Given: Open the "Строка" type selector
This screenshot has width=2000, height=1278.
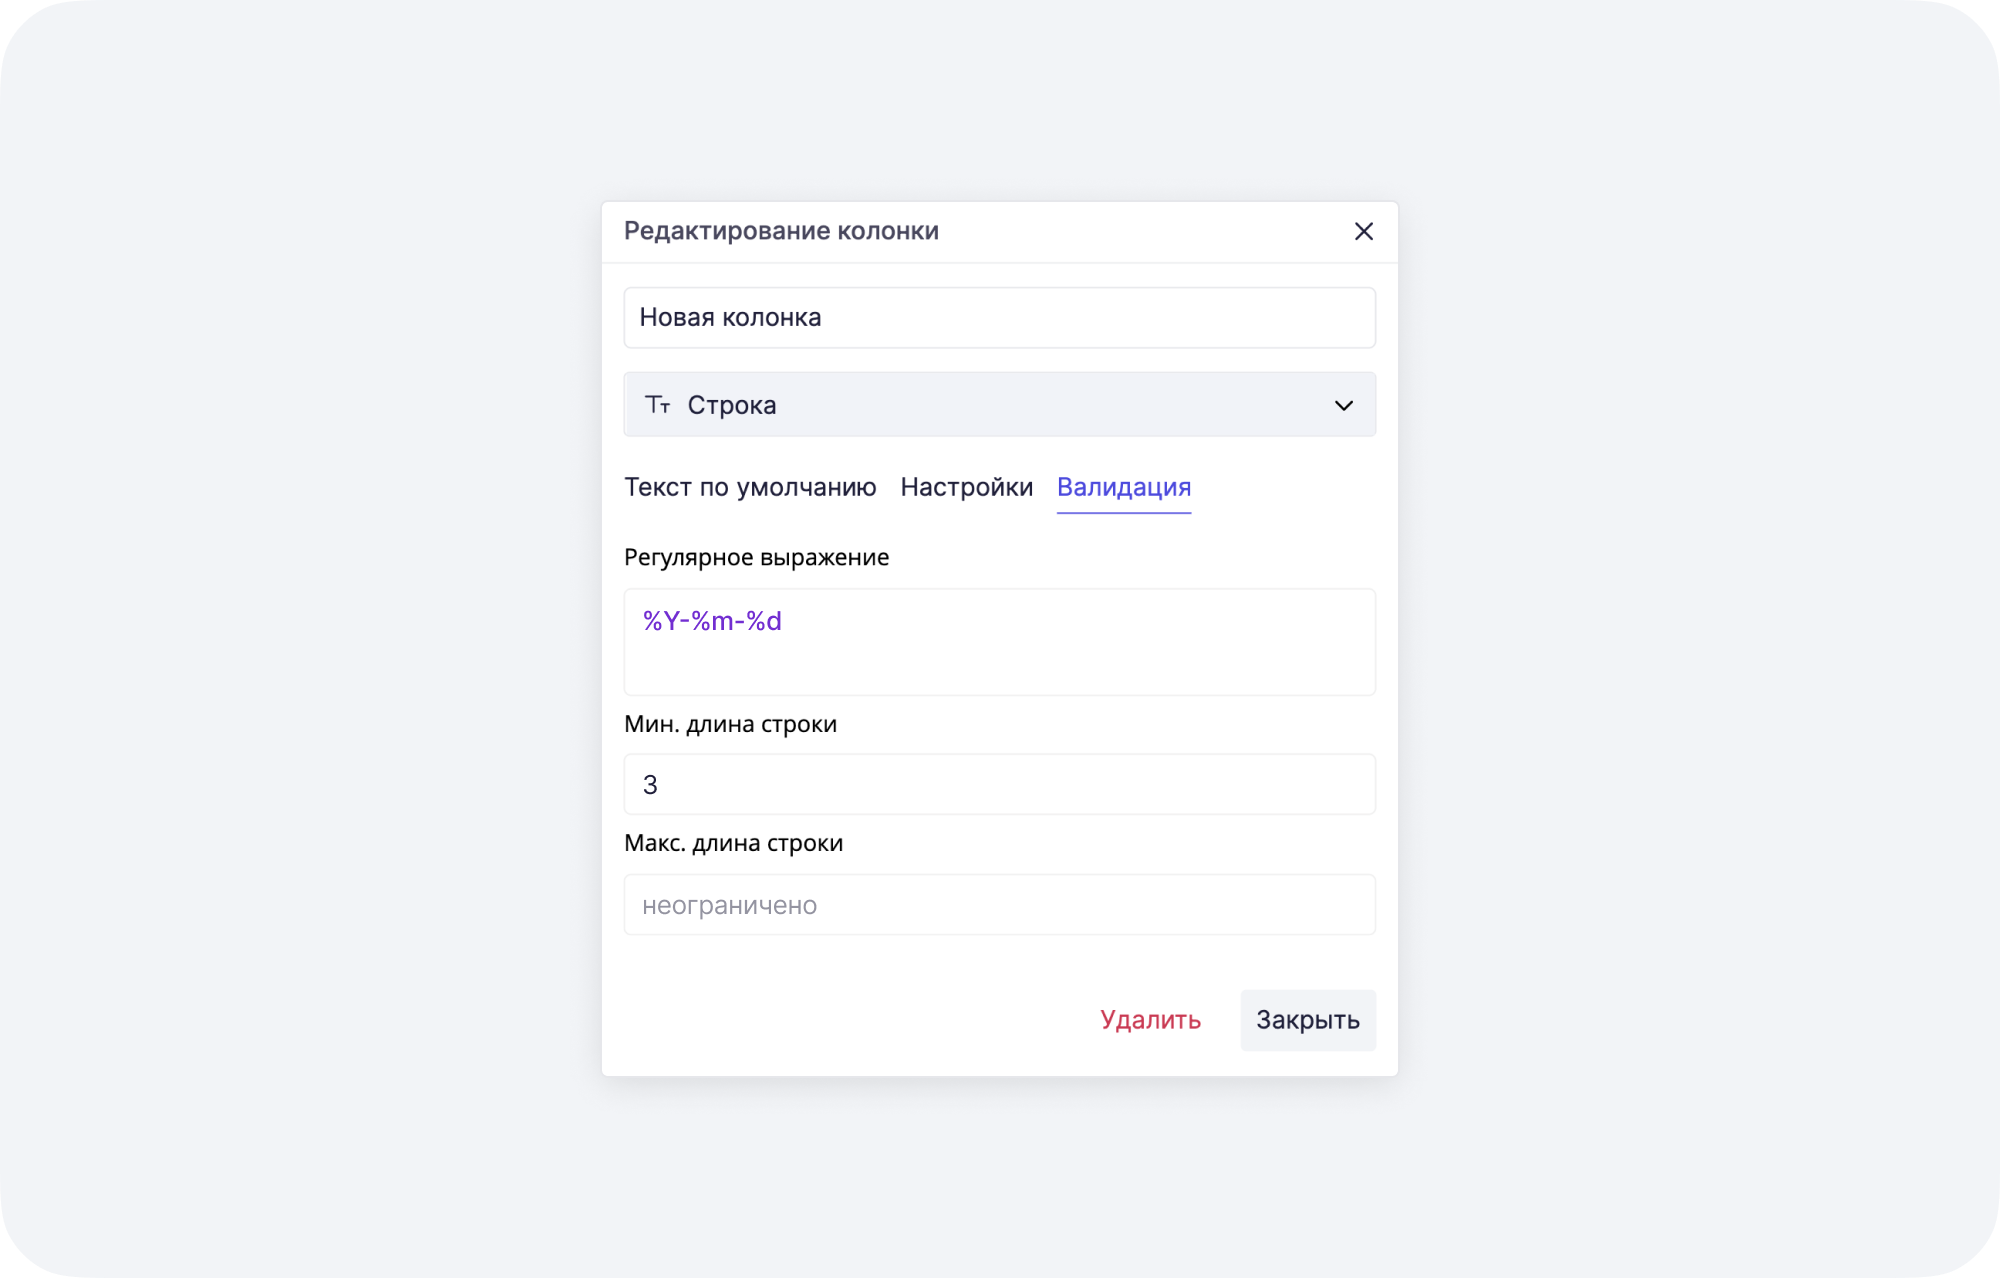Looking at the screenshot, I should [1000, 404].
